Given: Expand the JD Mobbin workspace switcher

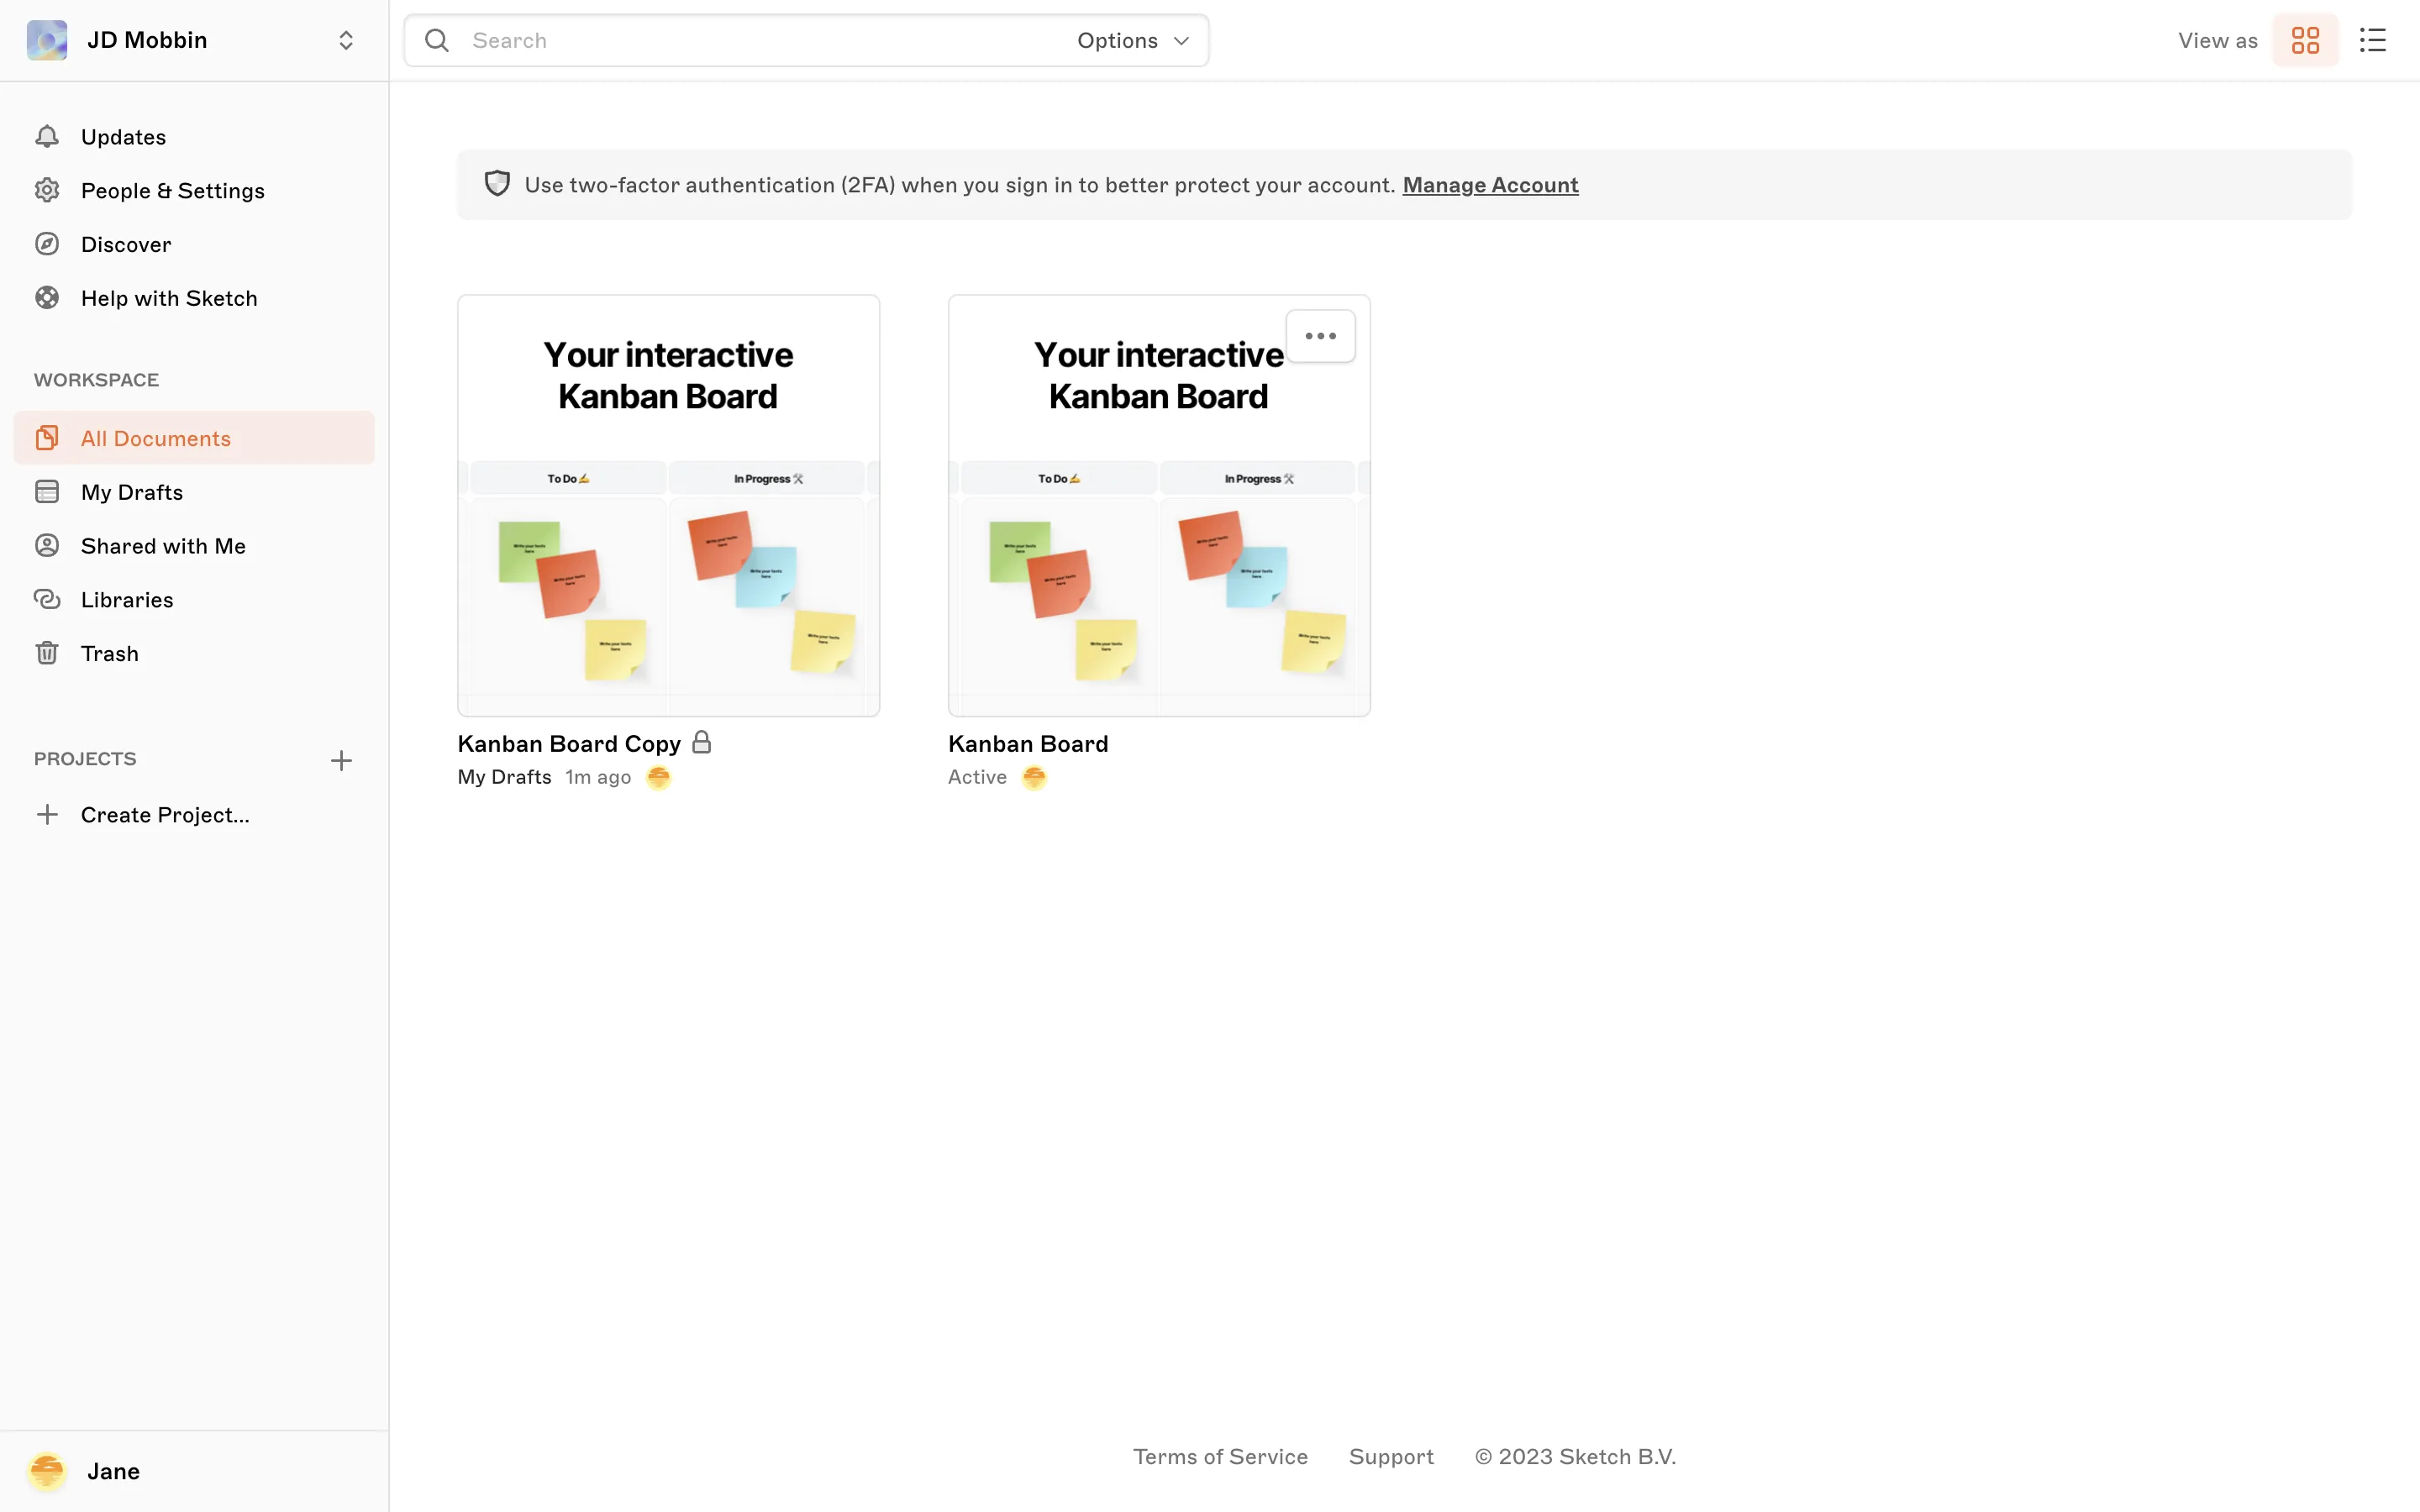Looking at the screenshot, I should click(345, 40).
